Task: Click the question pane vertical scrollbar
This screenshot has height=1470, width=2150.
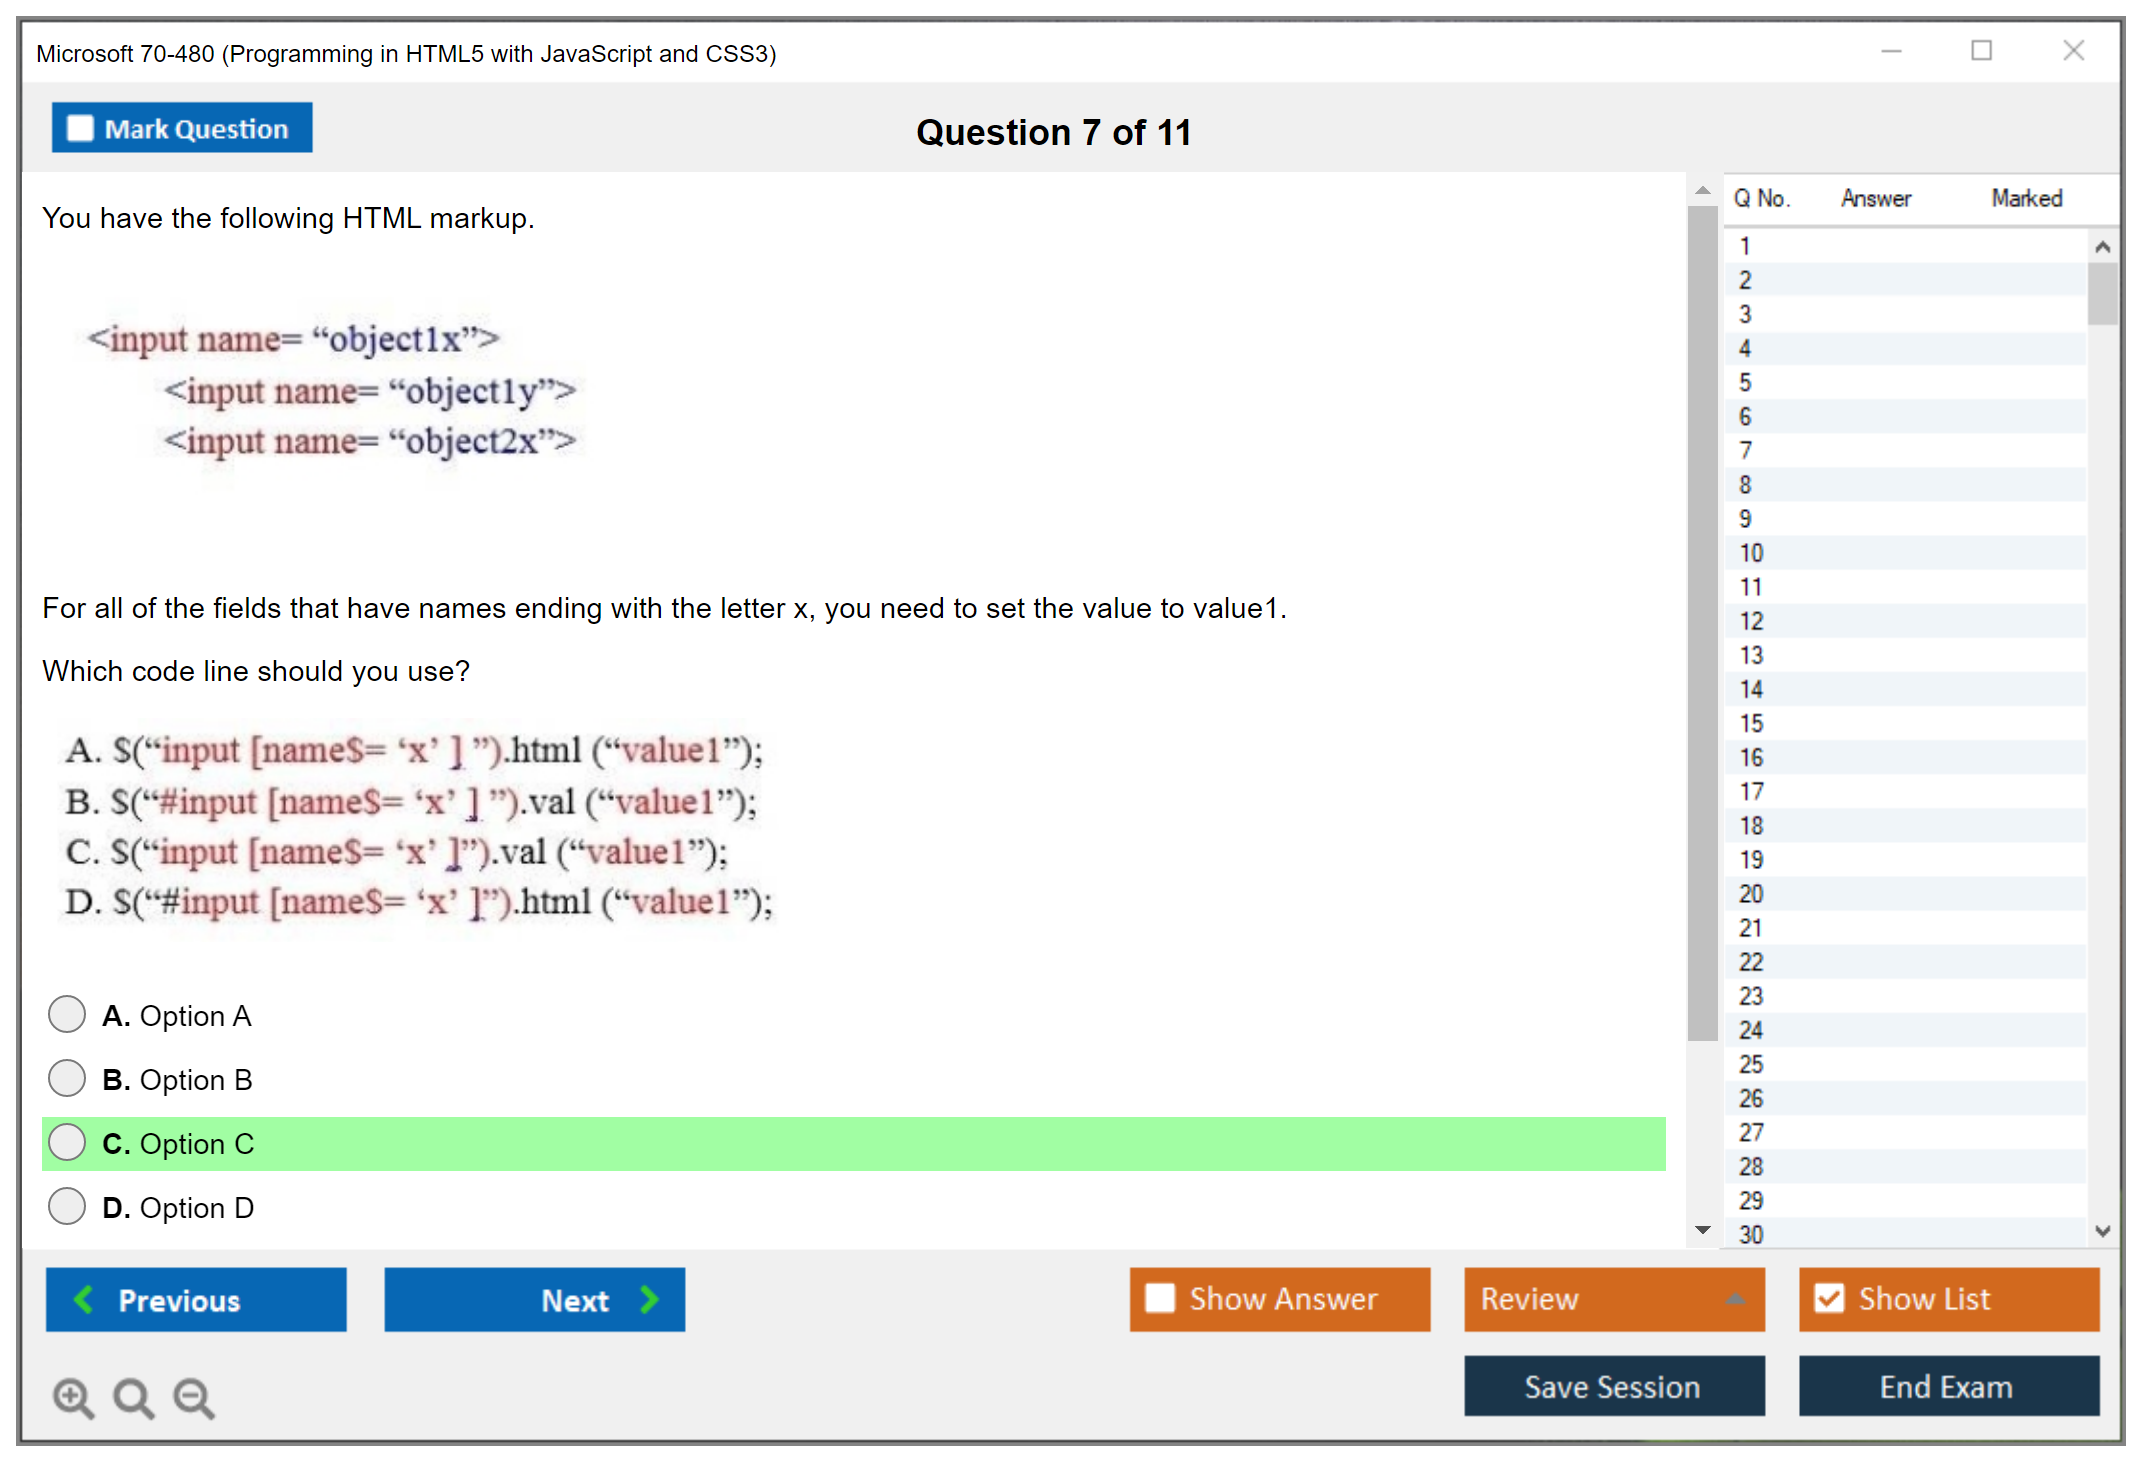Action: (x=1702, y=620)
